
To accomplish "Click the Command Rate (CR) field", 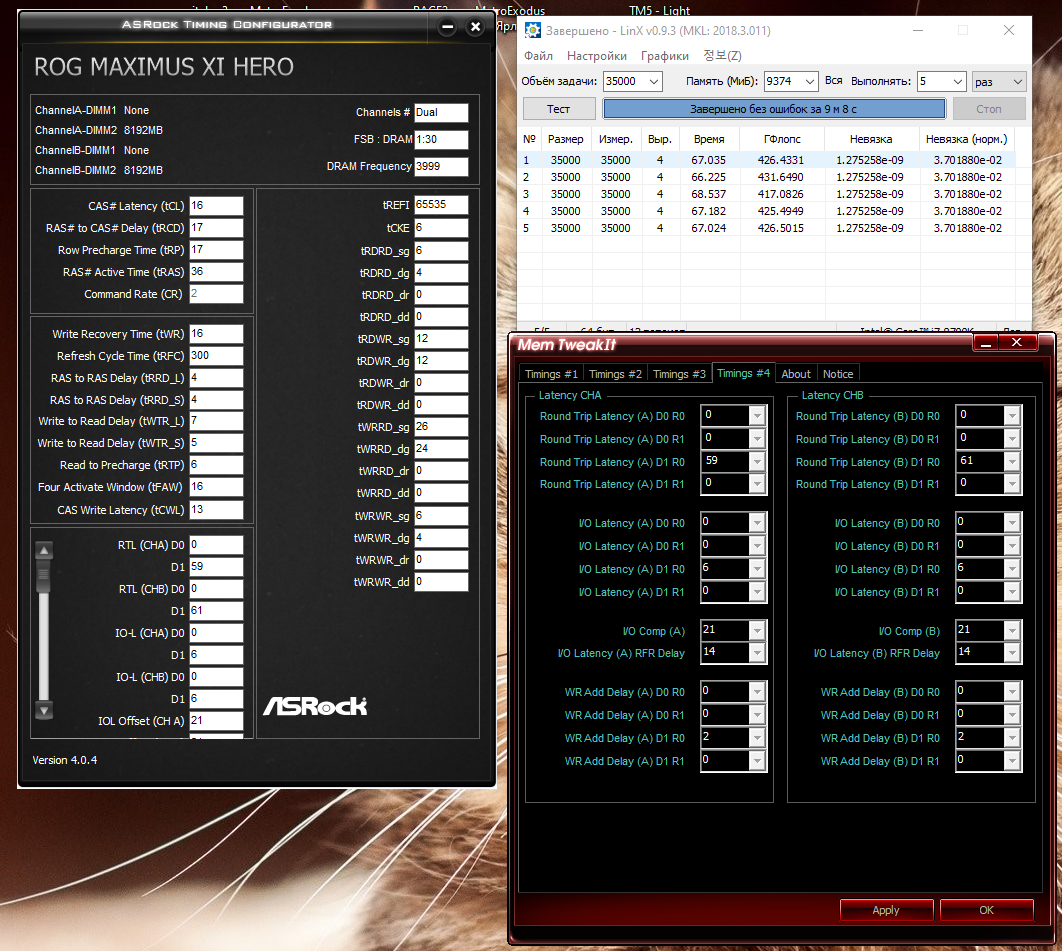I will (x=216, y=294).
